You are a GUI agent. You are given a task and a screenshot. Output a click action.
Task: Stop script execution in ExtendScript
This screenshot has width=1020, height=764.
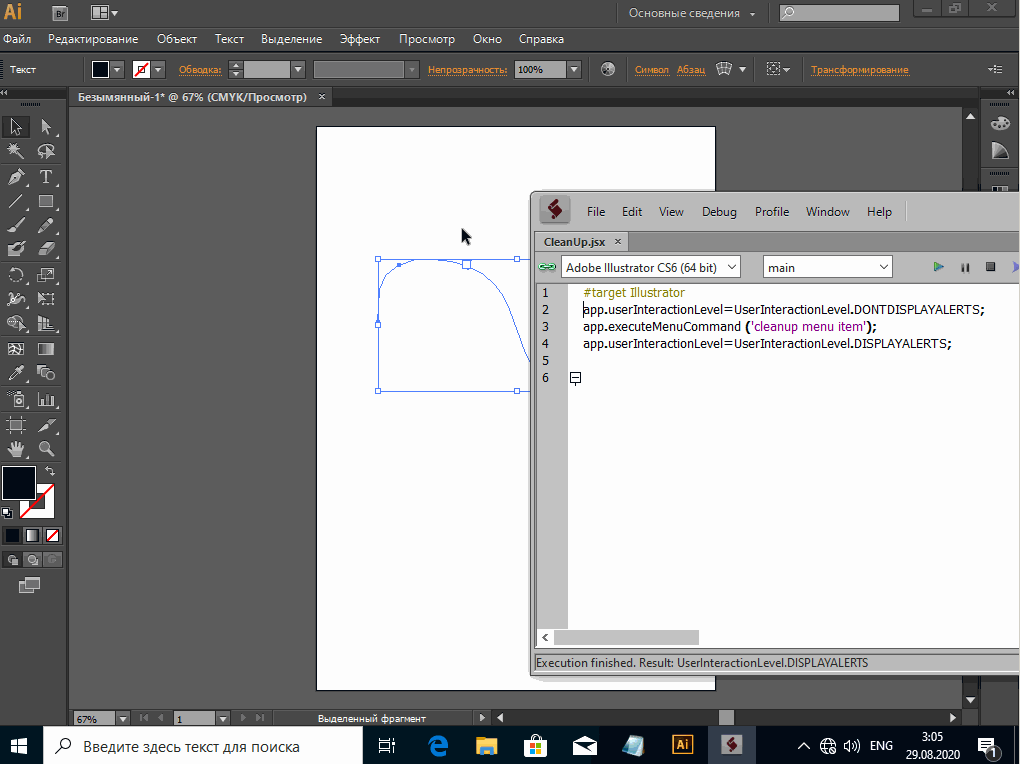[x=990, y=267]
